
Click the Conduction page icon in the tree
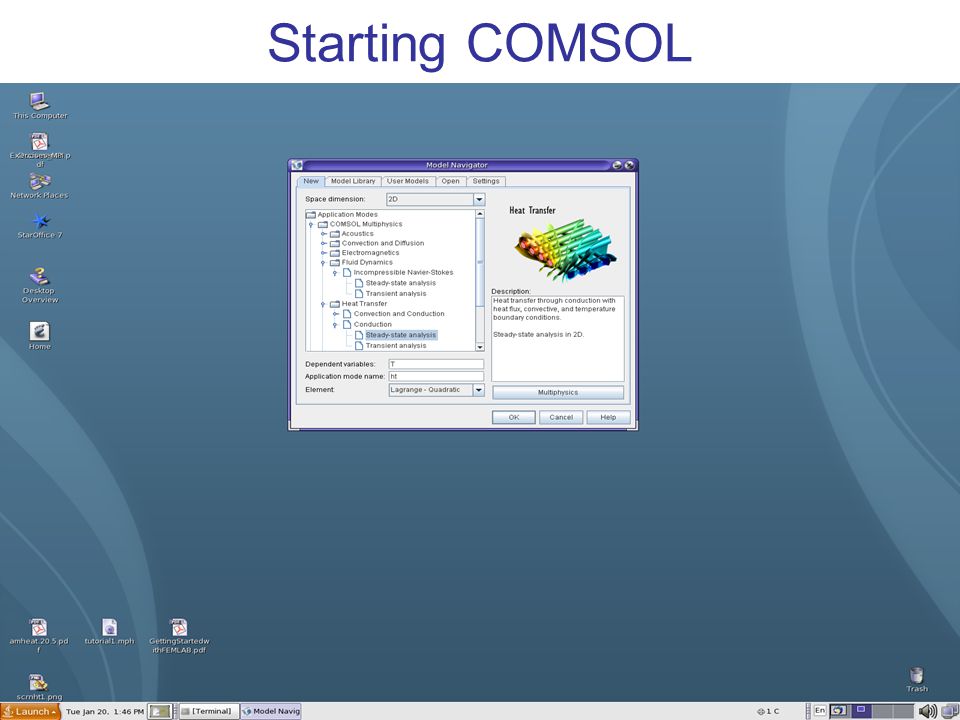(347, 324)
